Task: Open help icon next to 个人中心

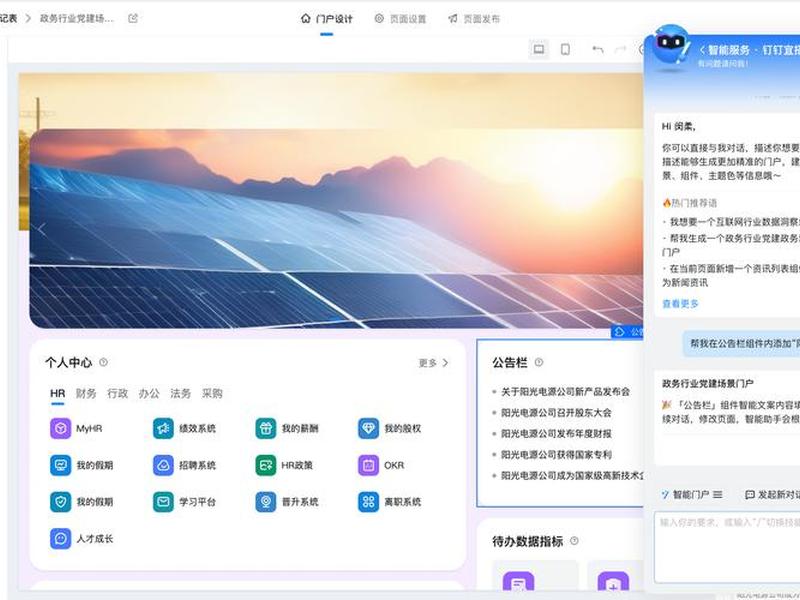Action: (x=104, y=362)
